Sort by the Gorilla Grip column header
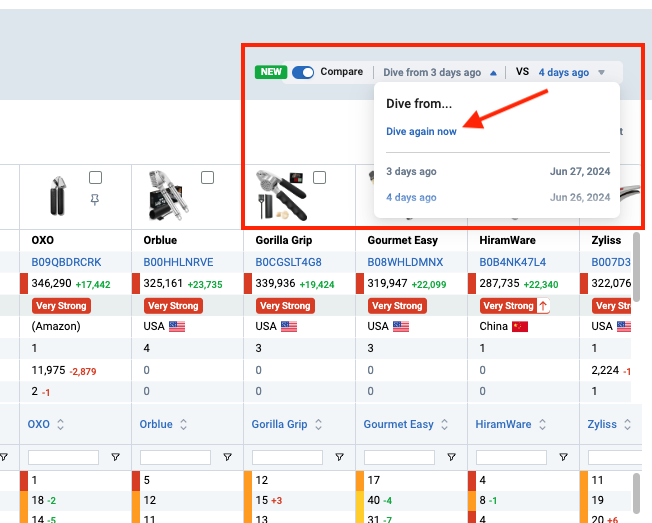 [x=279, y=424]
